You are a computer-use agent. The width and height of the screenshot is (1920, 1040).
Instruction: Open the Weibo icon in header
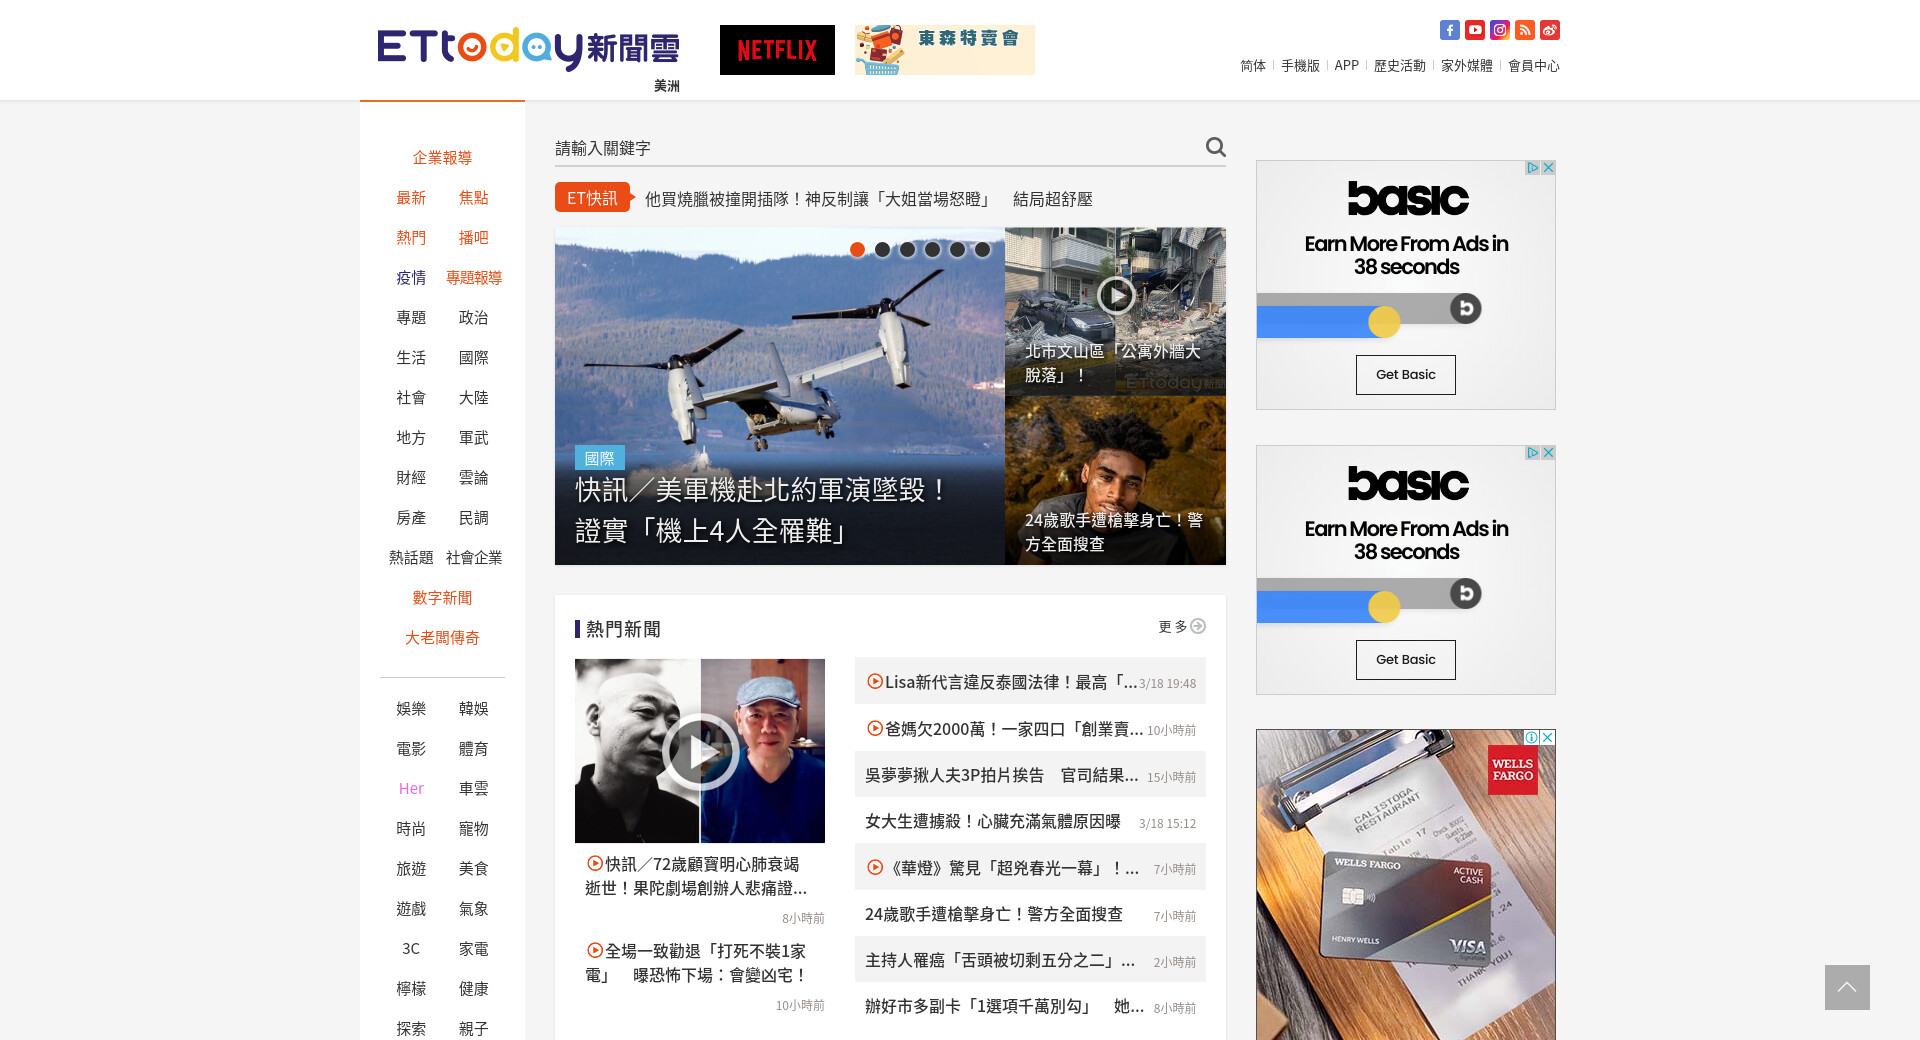point(1549,30)
